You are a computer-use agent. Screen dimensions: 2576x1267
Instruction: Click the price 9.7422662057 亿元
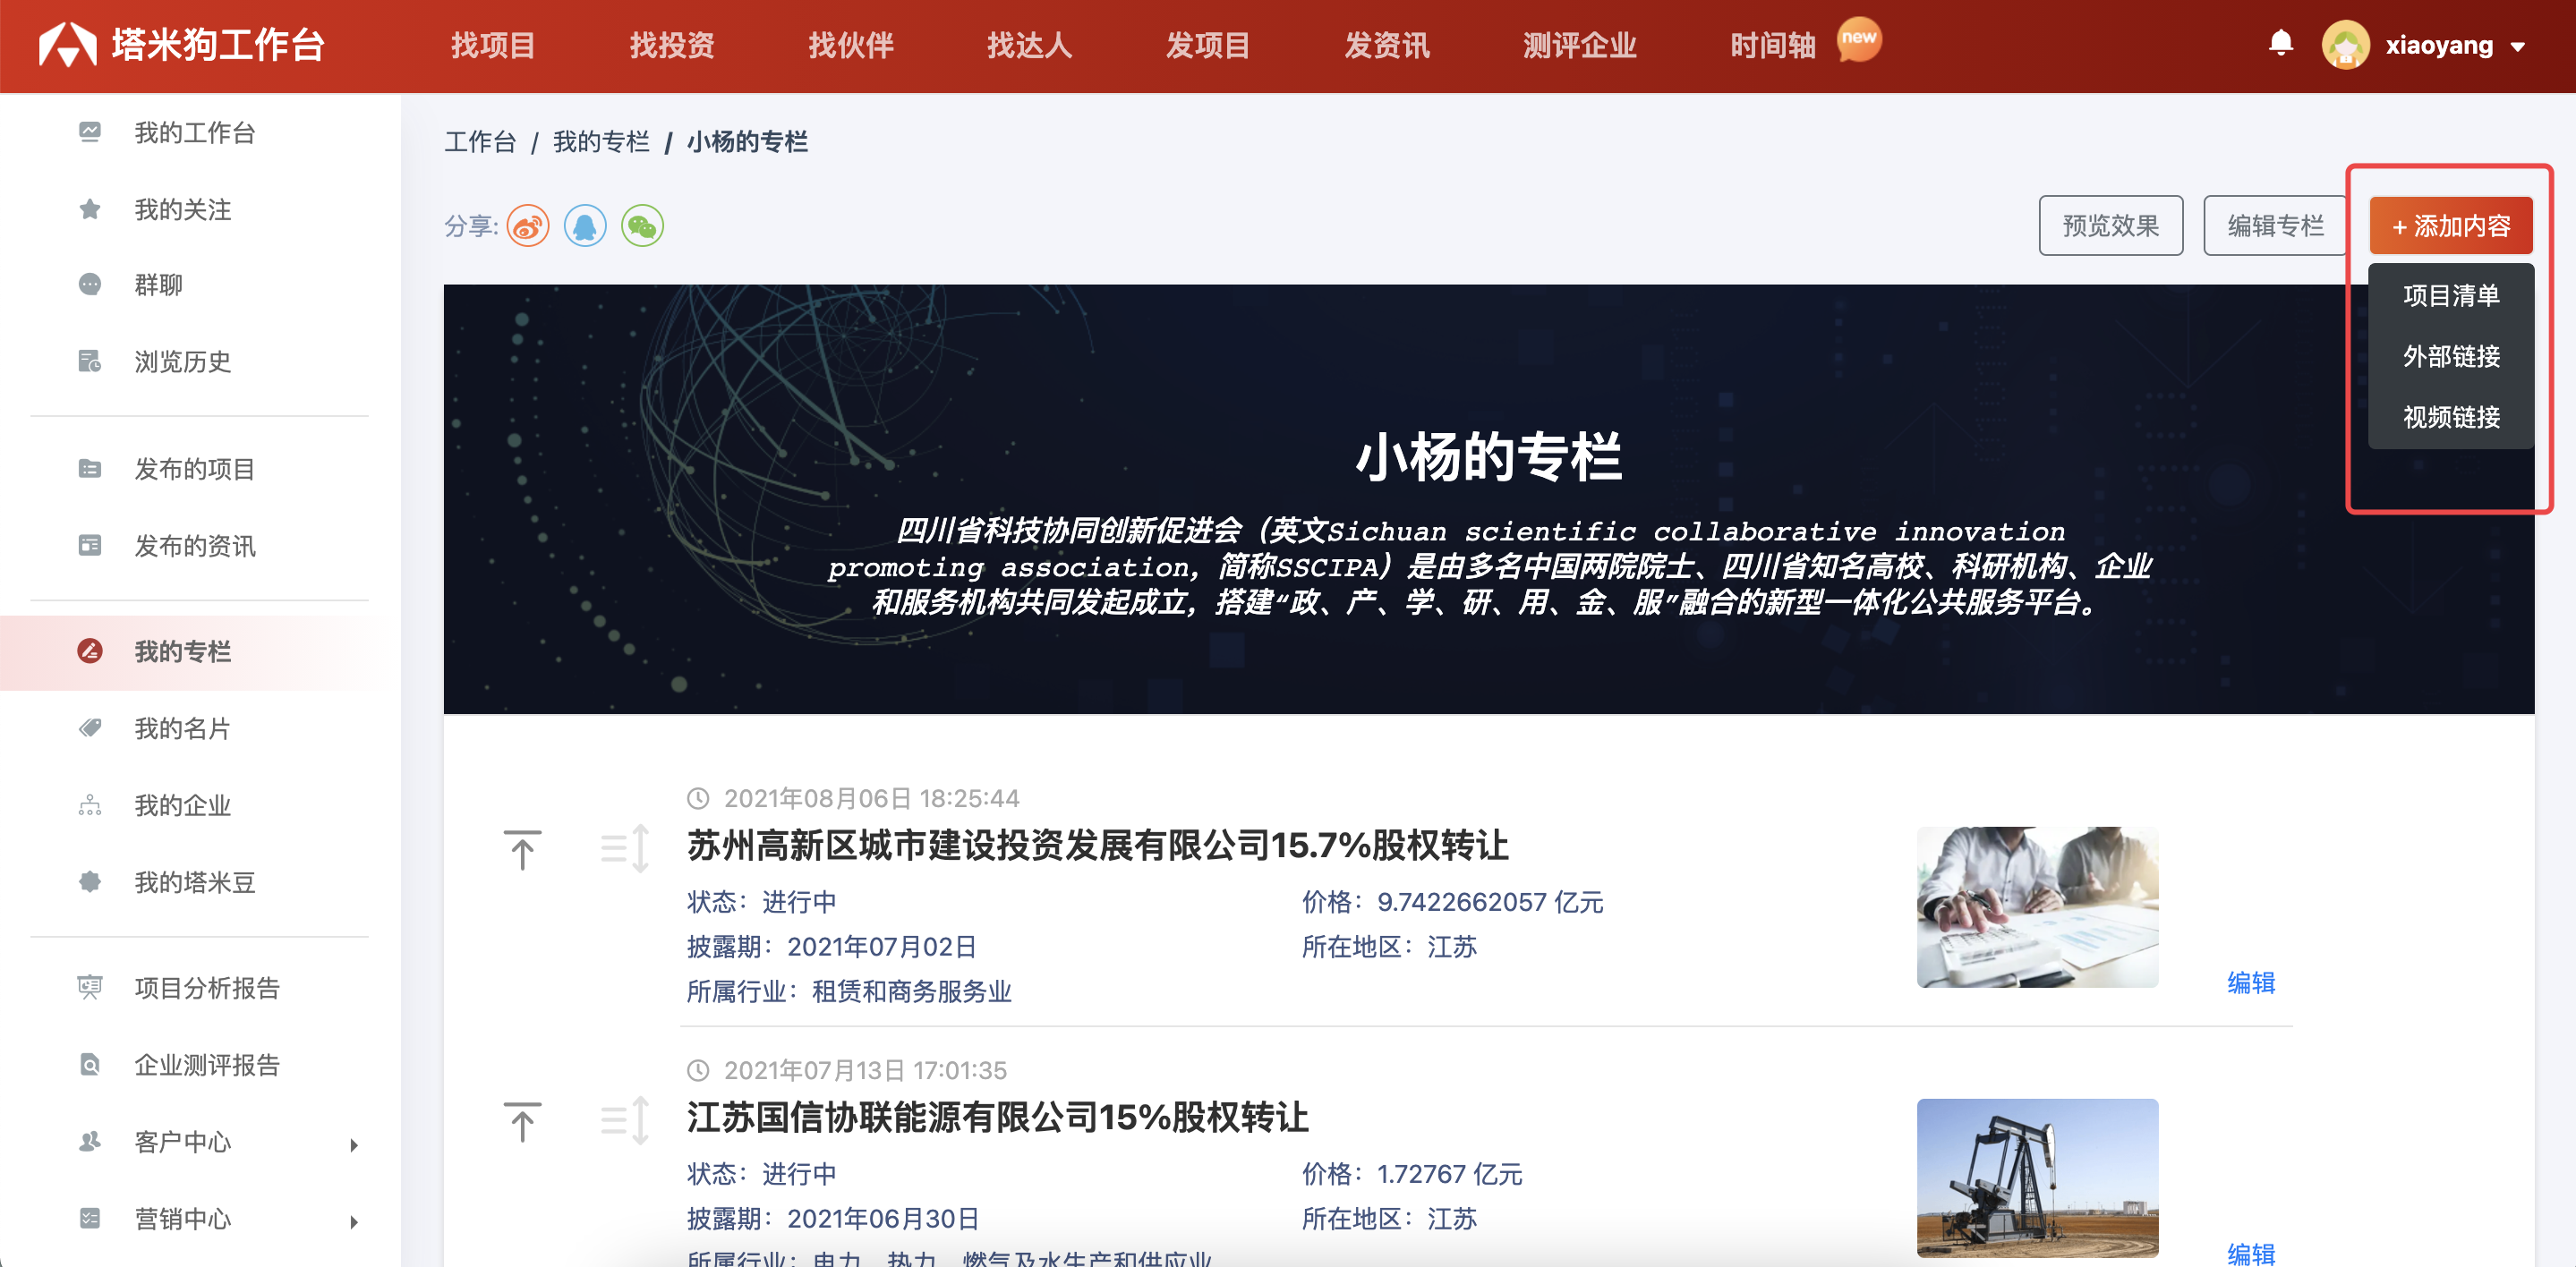(1490, 902)
